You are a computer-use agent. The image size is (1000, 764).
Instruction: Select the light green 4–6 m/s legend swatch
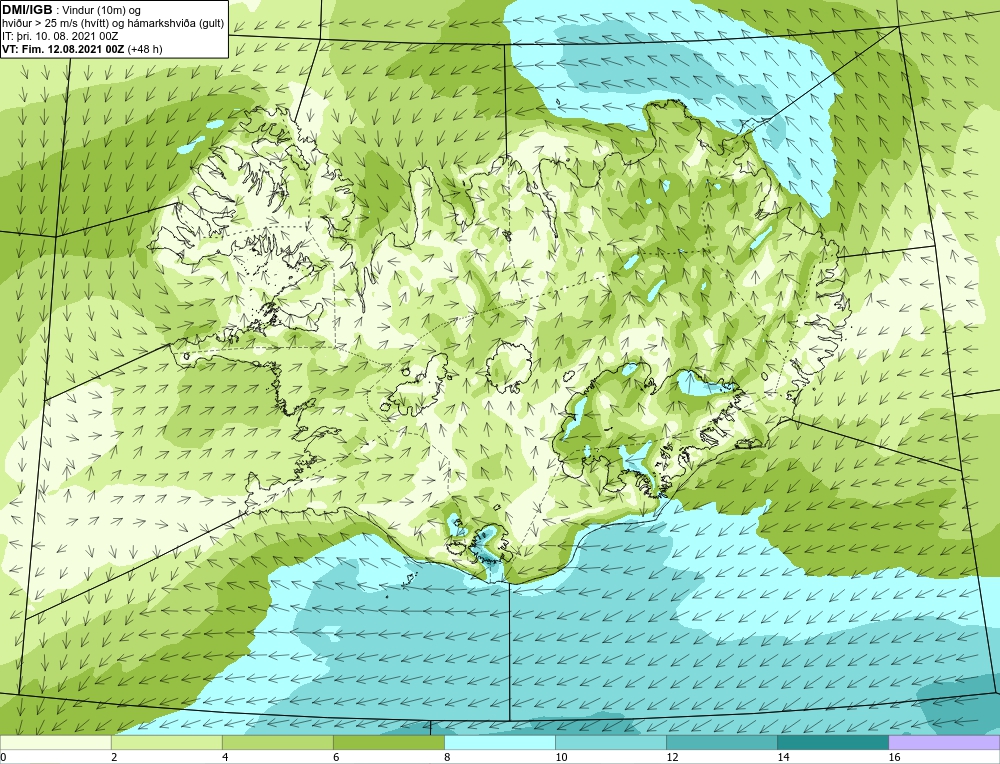[277, 742]
